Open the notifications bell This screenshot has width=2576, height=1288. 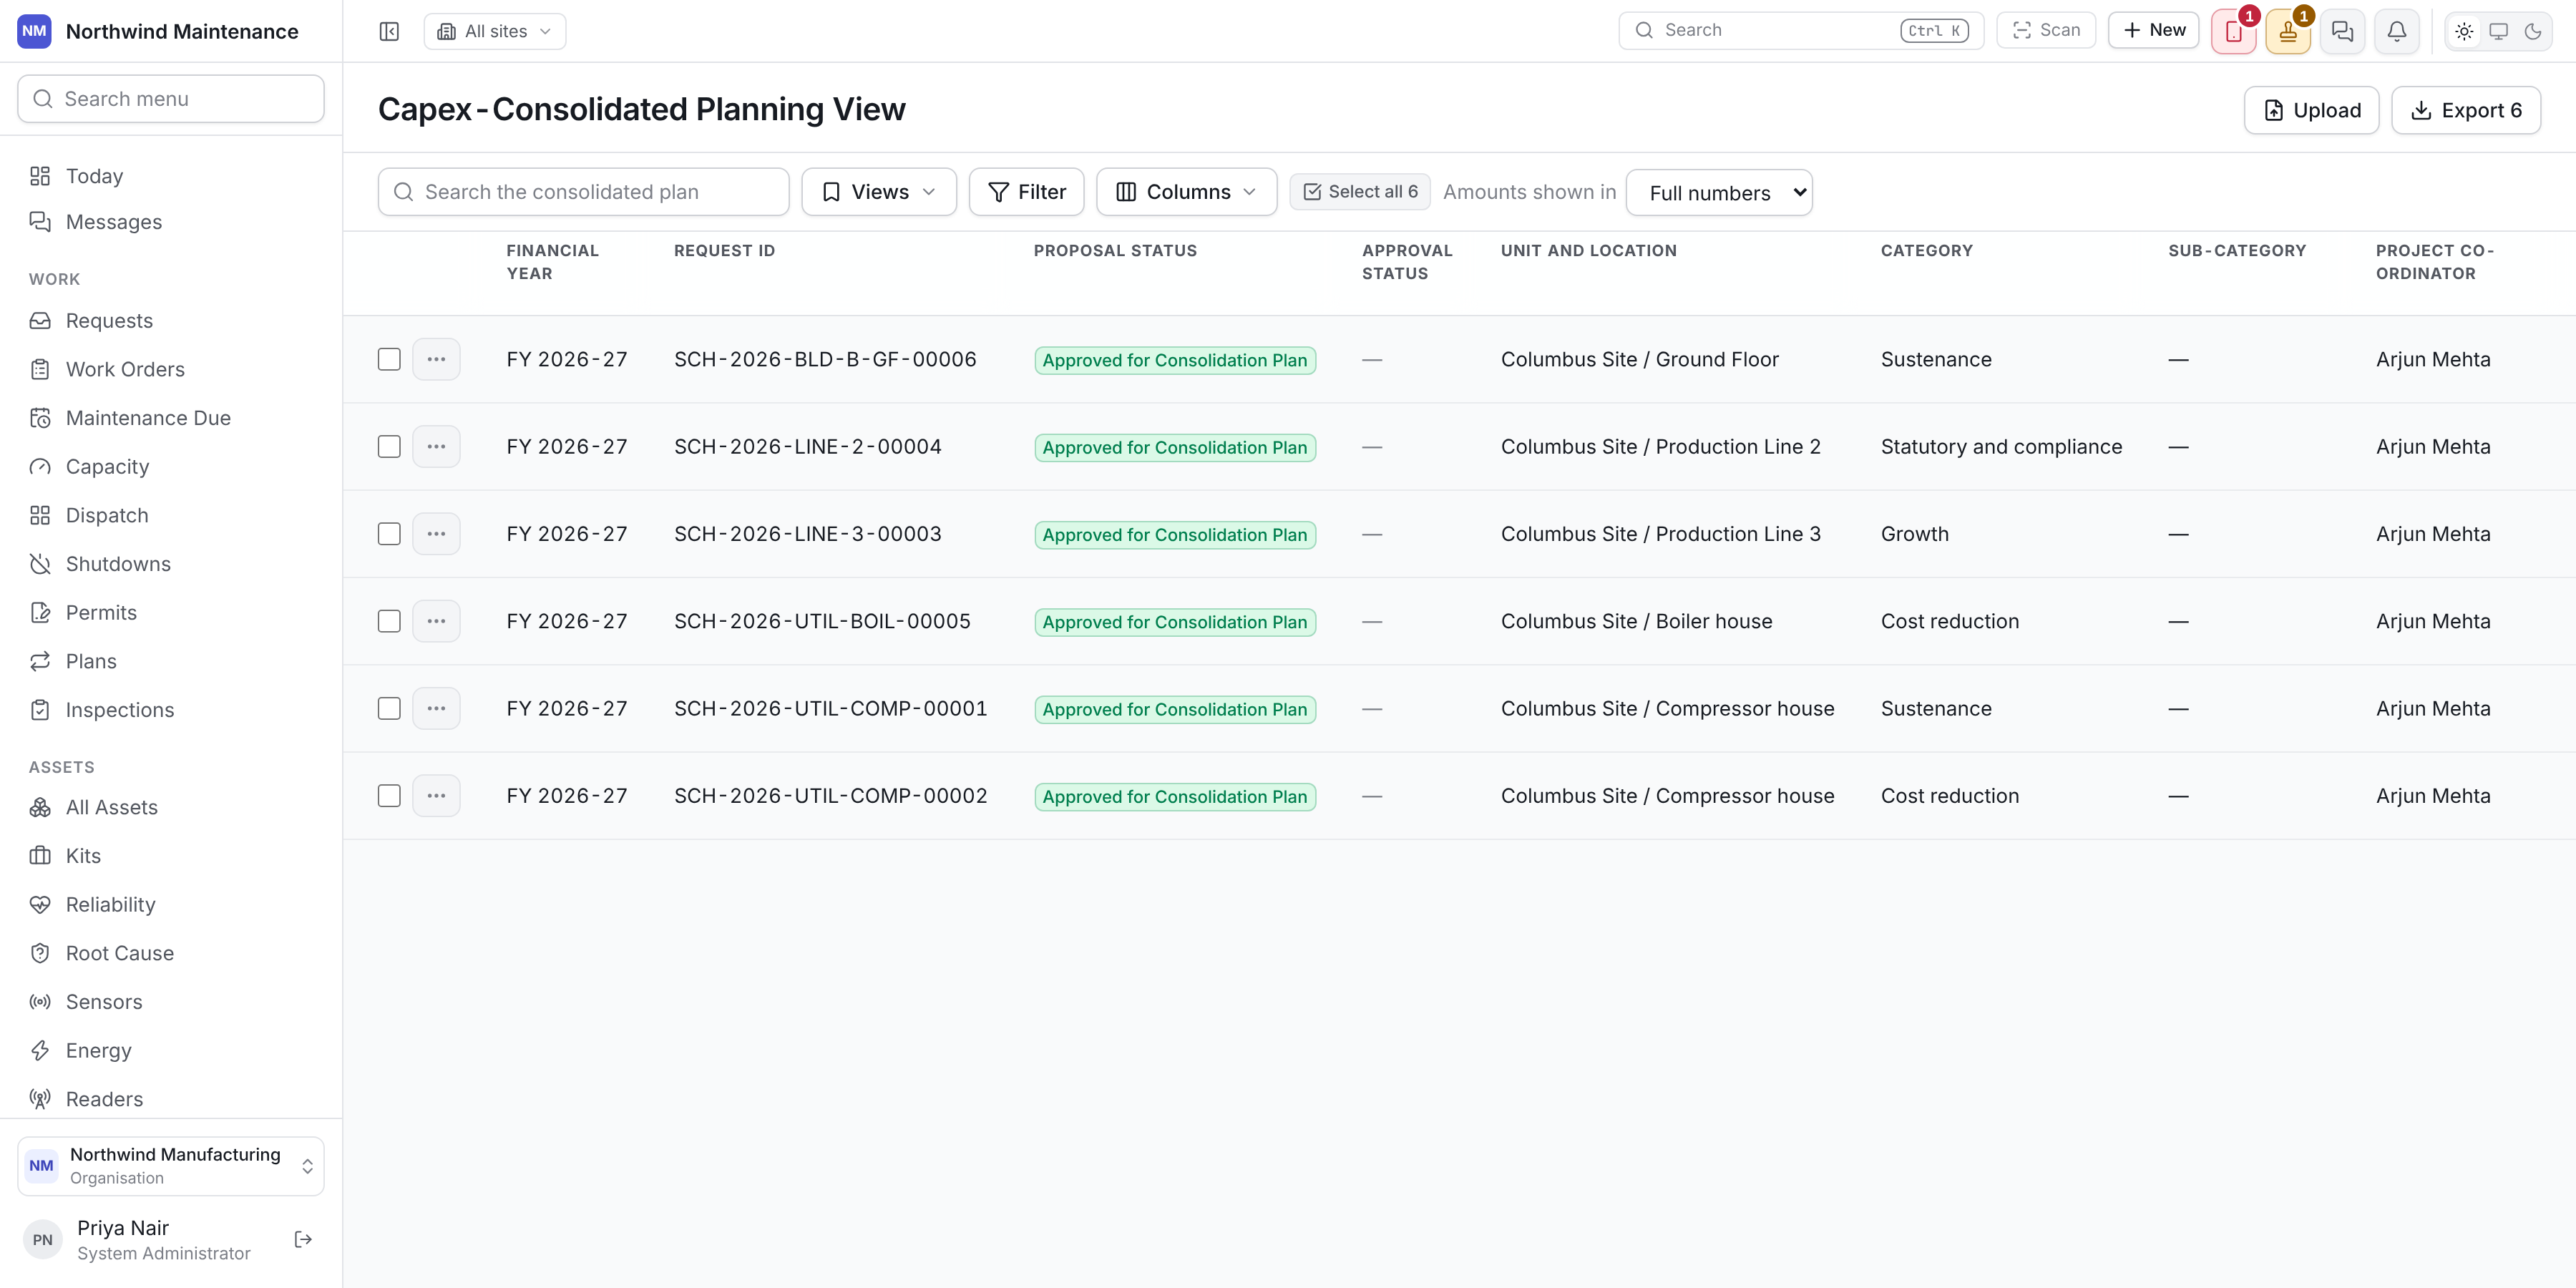tap(2396, 31)
